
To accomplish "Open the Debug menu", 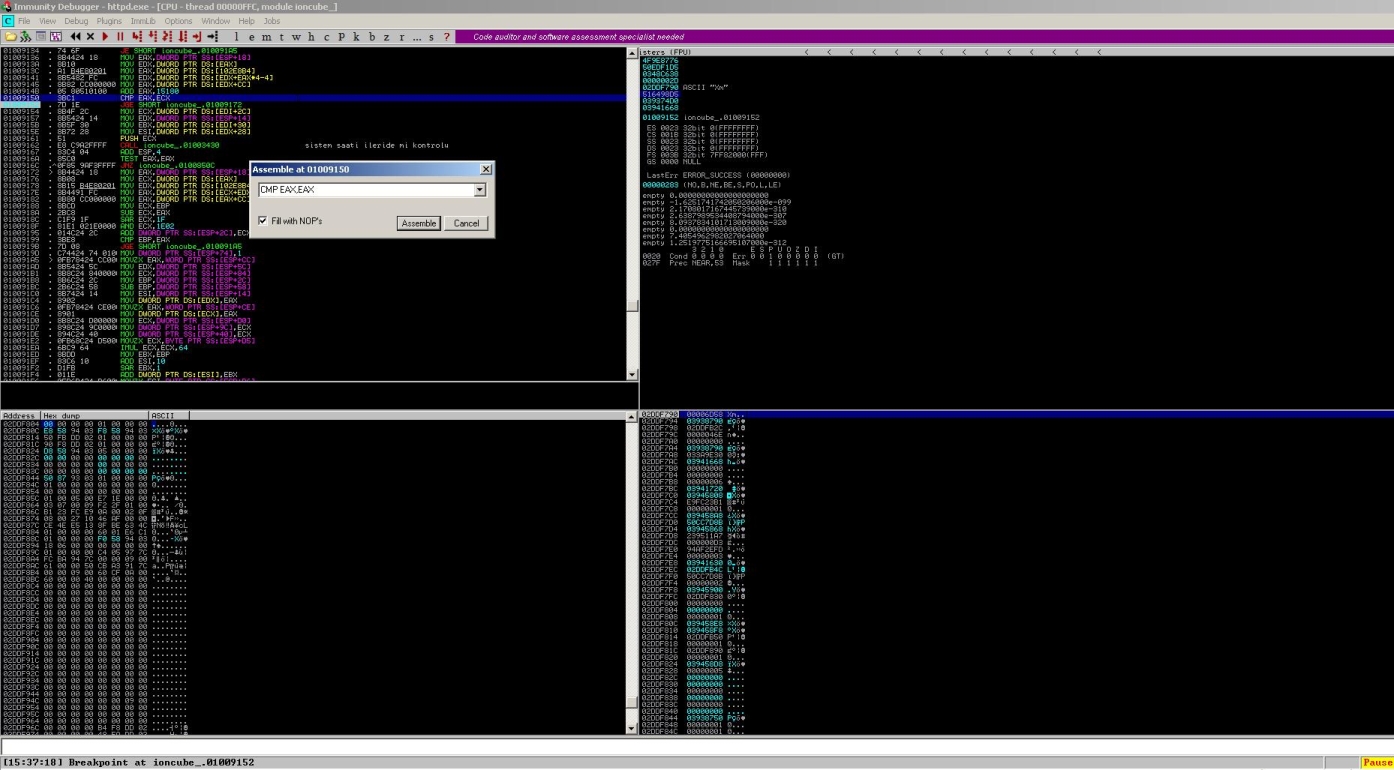I will [76, 21].
